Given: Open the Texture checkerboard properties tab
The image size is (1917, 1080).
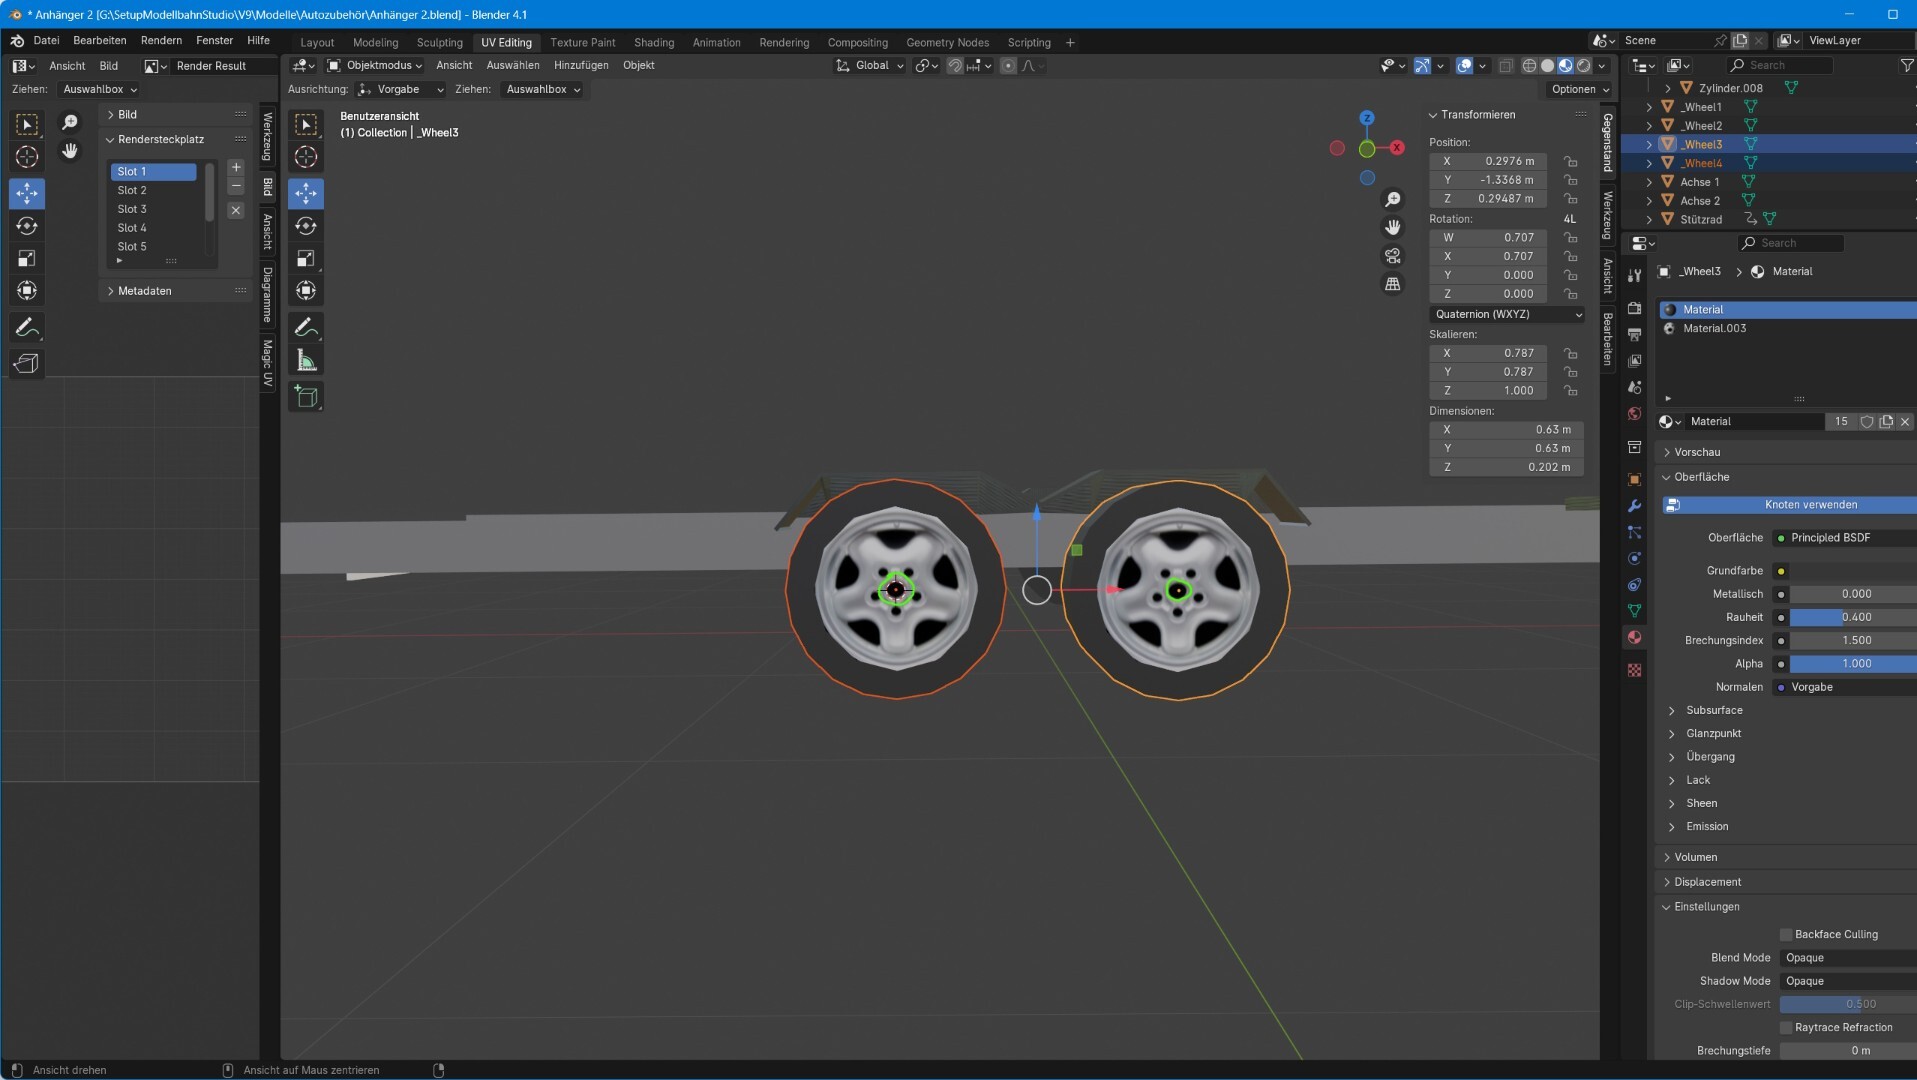Looking at the screenshot, I should (x=1634, y=670).
